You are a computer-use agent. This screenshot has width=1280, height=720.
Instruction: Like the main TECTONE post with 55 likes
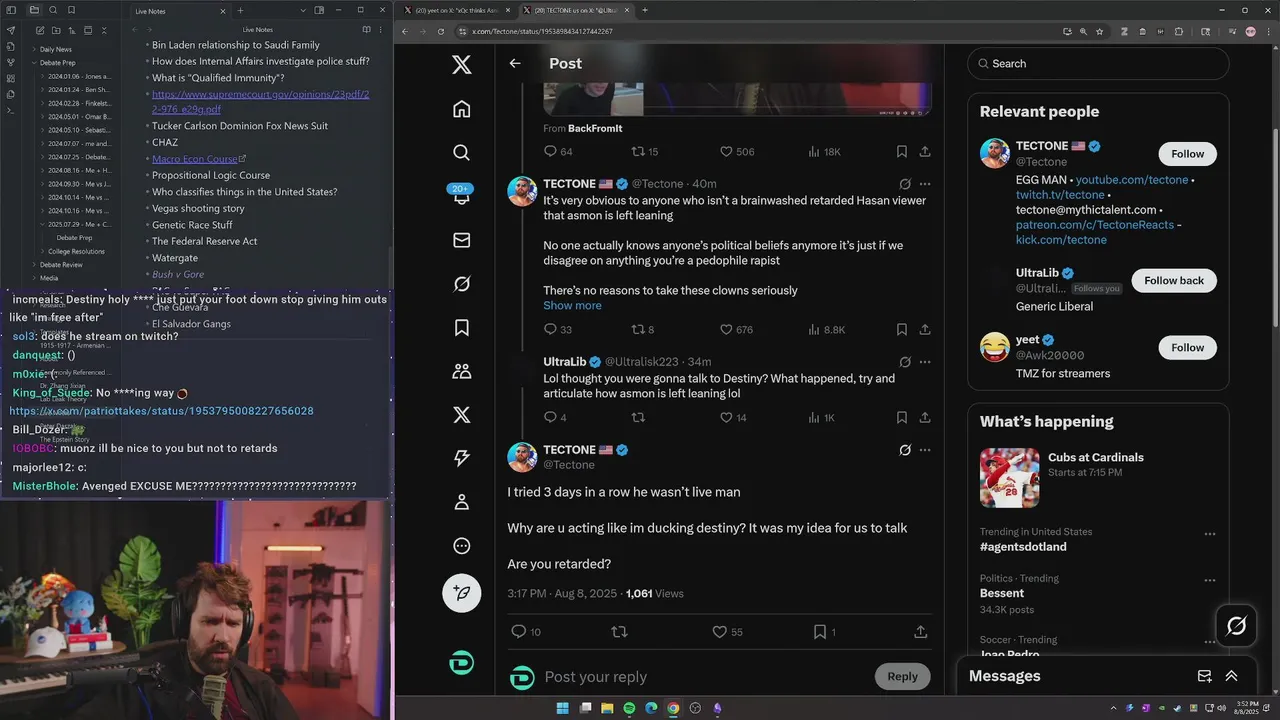click(x=719, y=632)
